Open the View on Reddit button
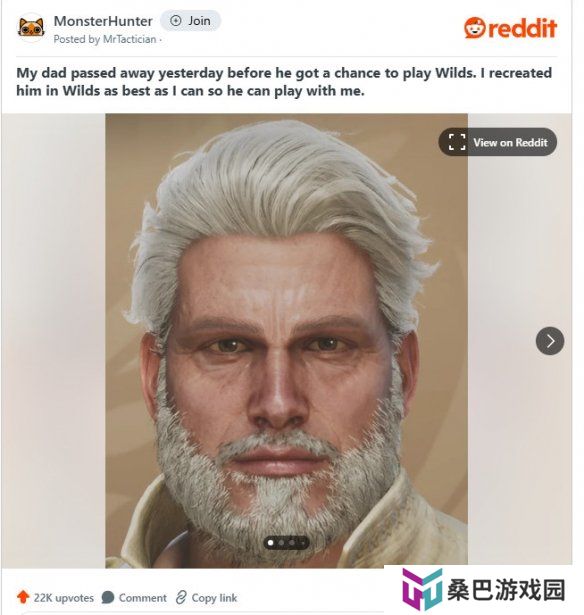Screen dimensions: 584x615 (x=497, y=142)
